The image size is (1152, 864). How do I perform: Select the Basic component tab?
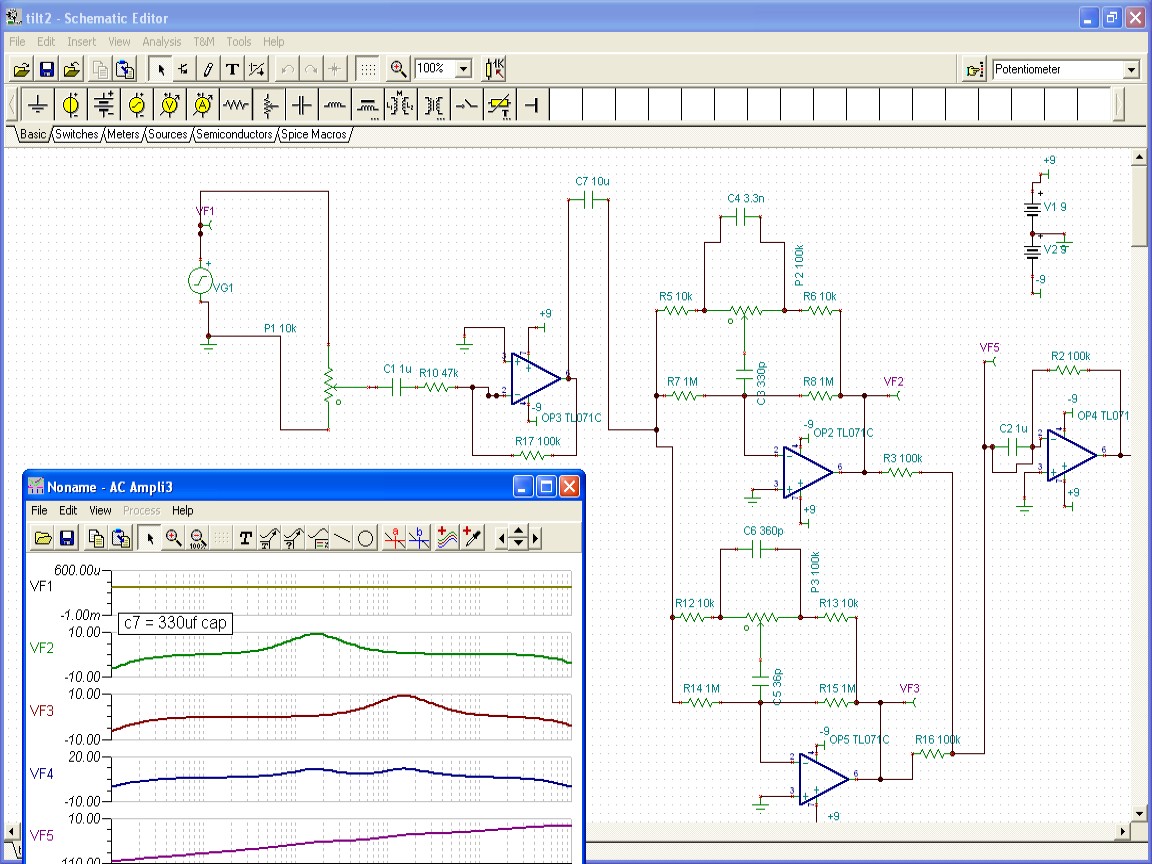(32, 134)
